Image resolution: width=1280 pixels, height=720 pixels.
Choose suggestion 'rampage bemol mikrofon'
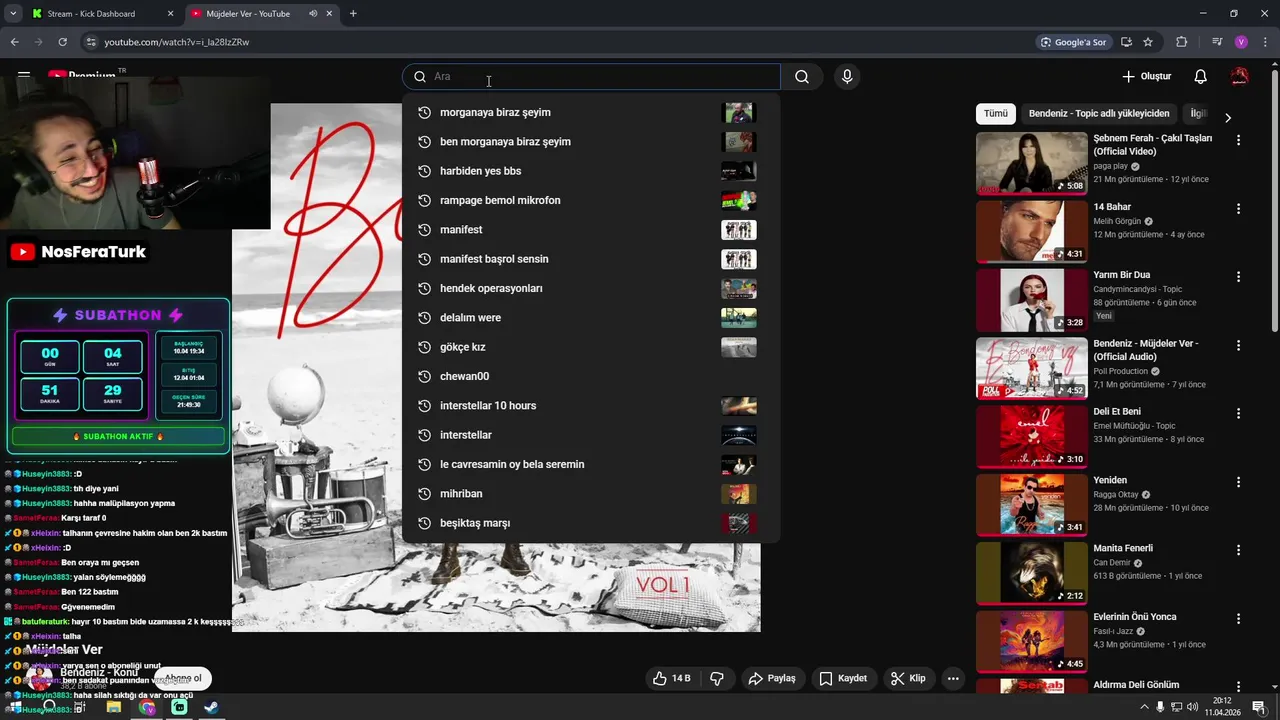click(591, 200)
